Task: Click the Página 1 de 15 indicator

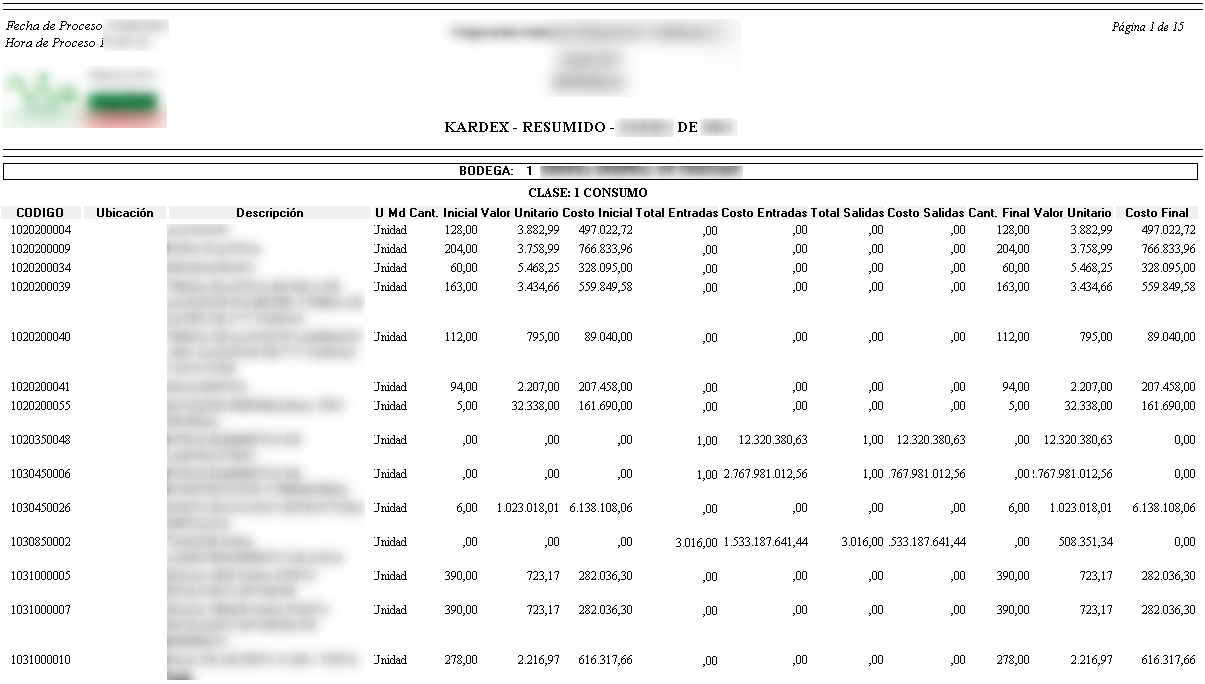Action: pyautogui.click(x=1147, y=27)
